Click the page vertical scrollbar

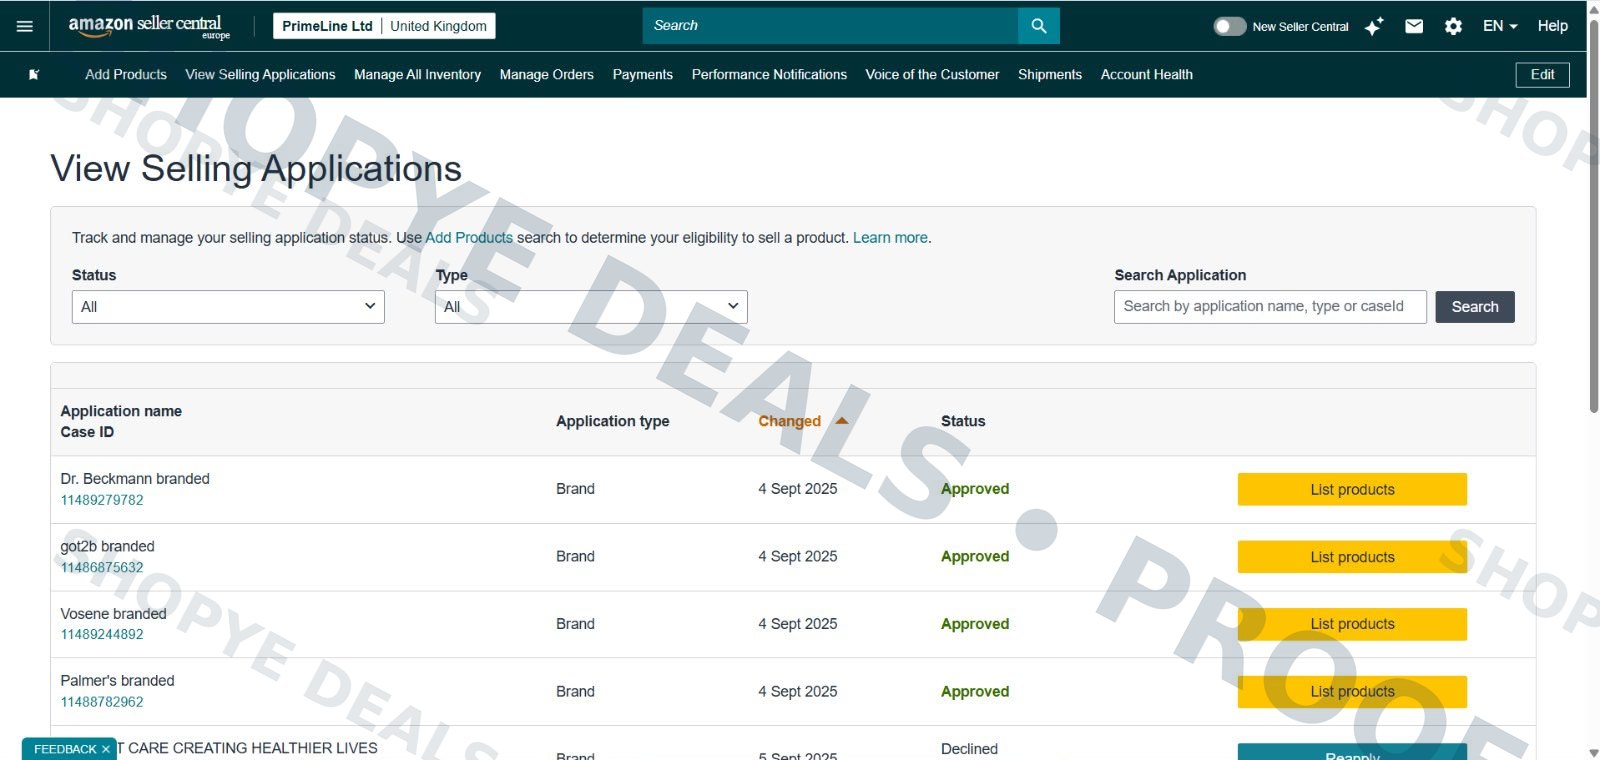[1593, 214]
